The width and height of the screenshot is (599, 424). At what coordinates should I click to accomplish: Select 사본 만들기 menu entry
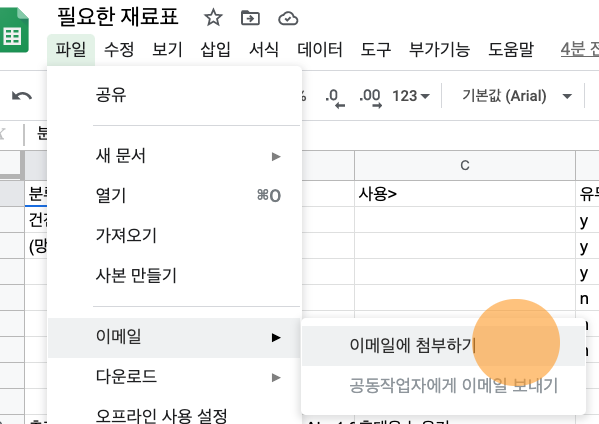click(175, 275)
